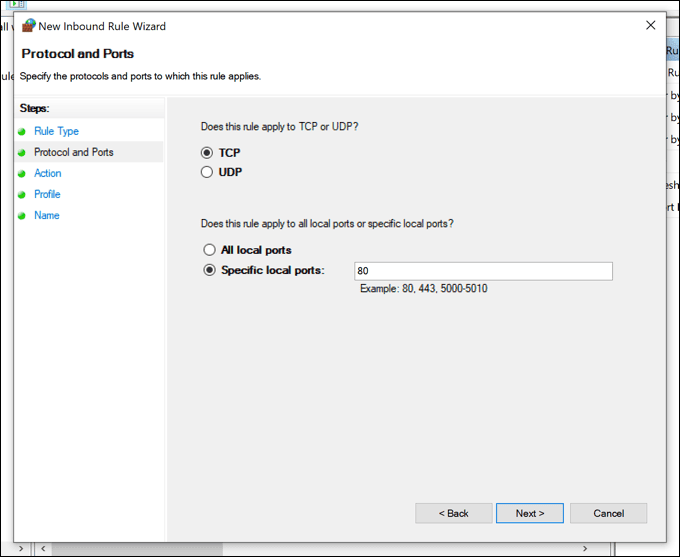Open the Action step in sidebar
The image size is (680, 557).
[47, 173]
